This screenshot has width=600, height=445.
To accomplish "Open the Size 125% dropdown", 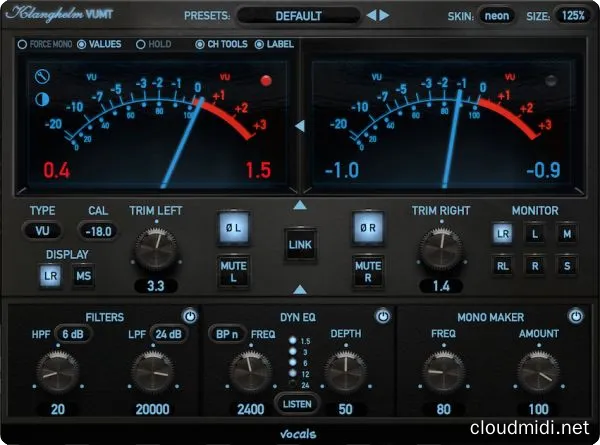I will tap(573, 15).
